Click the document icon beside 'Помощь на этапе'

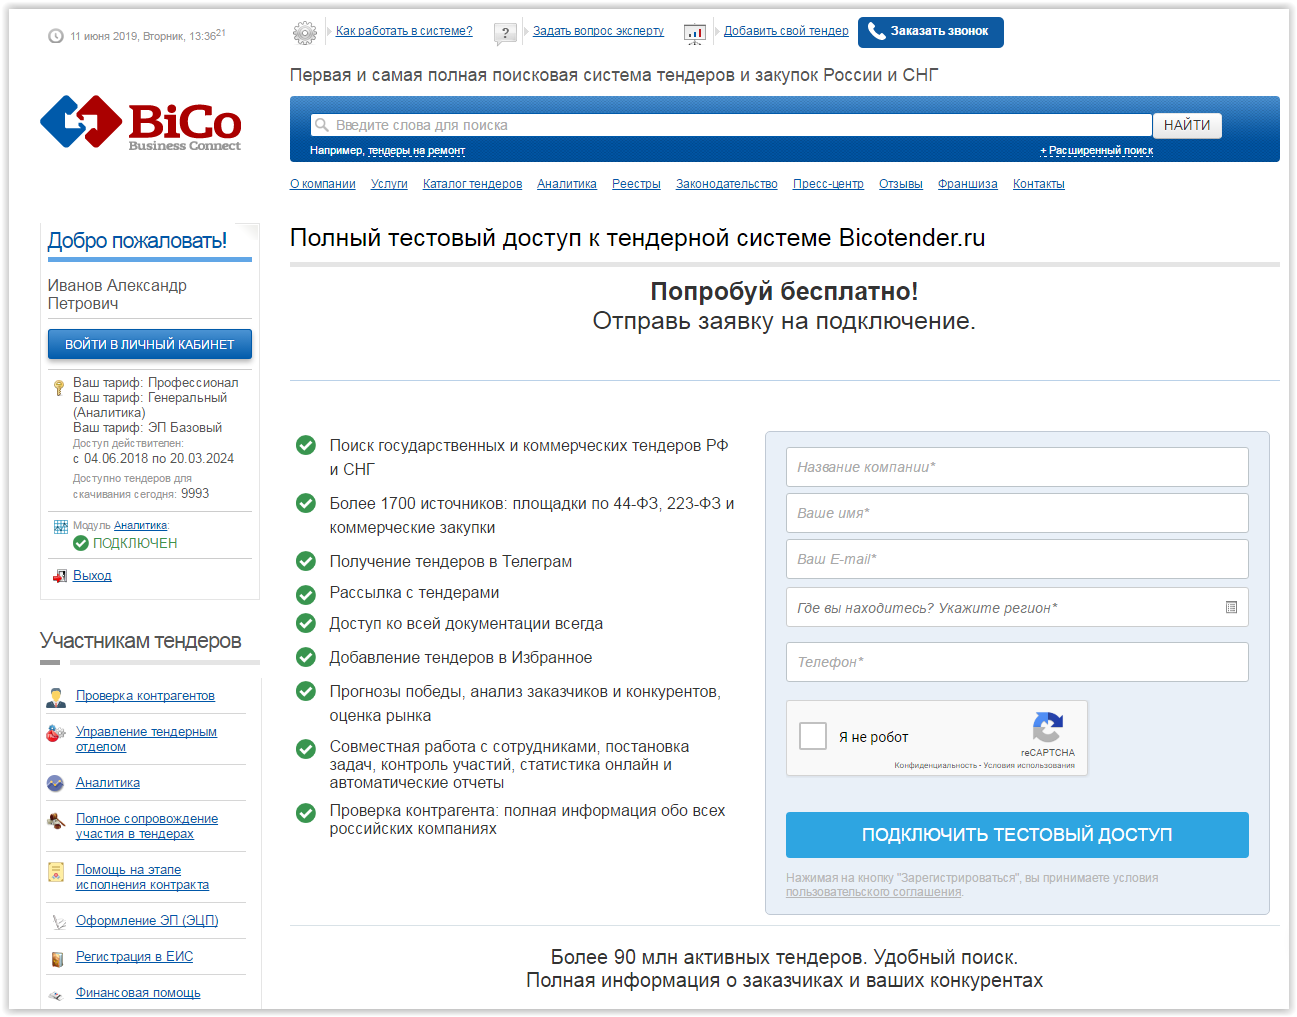click(56, 872)
